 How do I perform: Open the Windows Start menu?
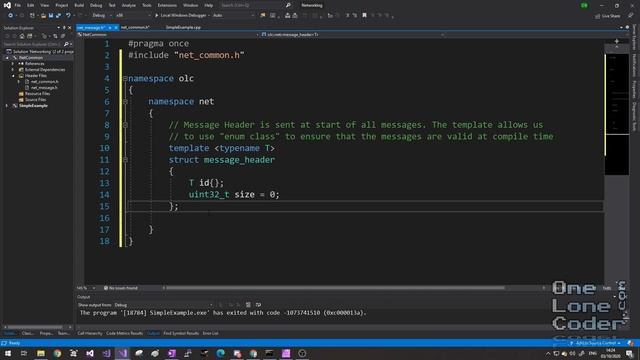pyautogui.click(x=8, y=353)
